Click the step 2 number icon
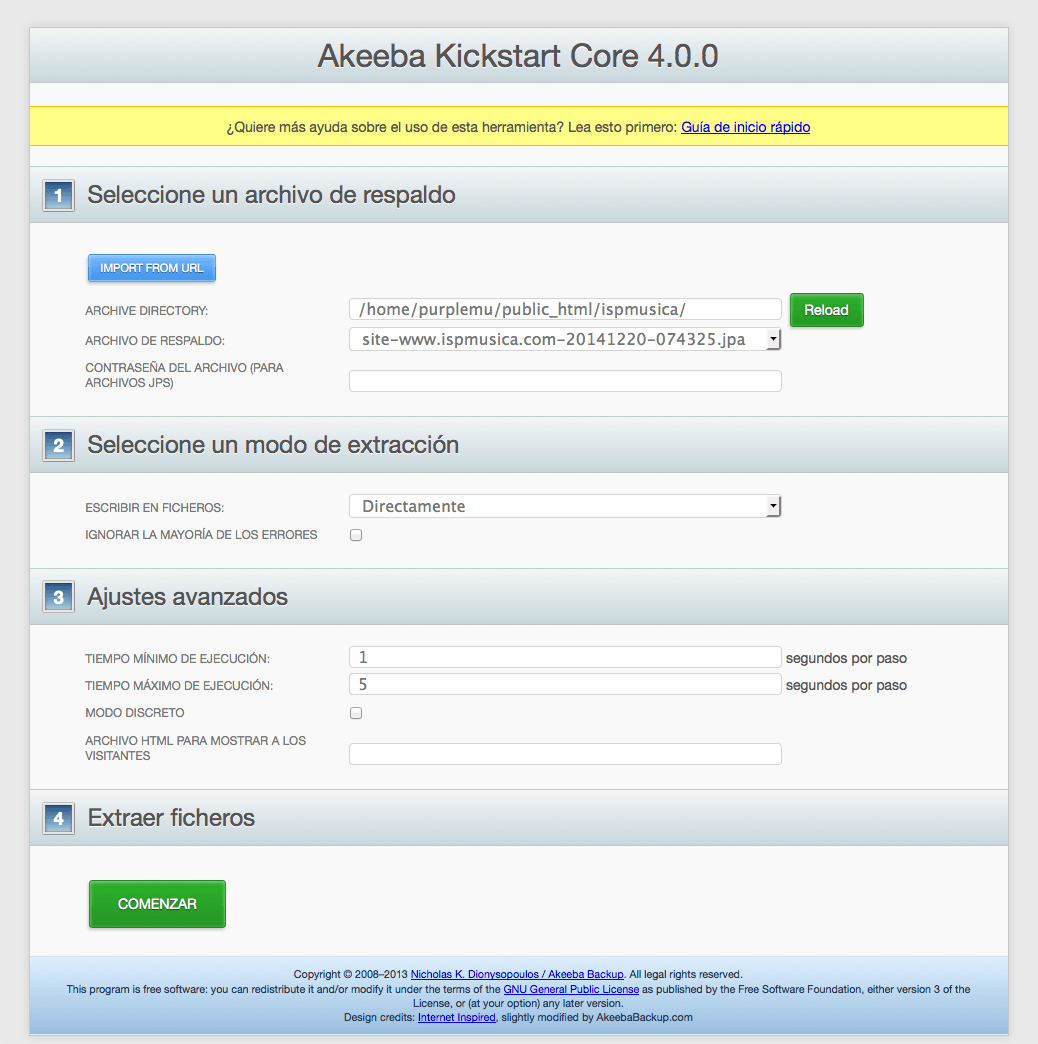The image size is (1038, 1044). pyautogui.click(x=59, y=445)
